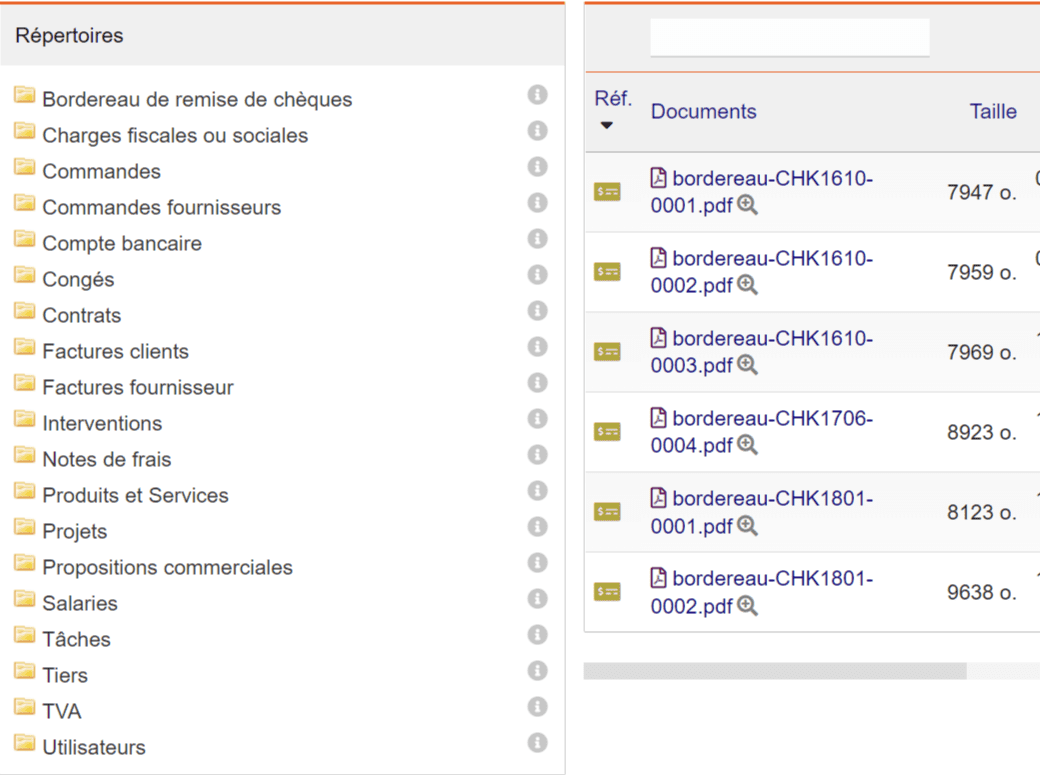The image size is (1040, 775).
Task: Click the PDF icon of bordereau-CHK1610-0003
Action: click(x=658, y=338)
